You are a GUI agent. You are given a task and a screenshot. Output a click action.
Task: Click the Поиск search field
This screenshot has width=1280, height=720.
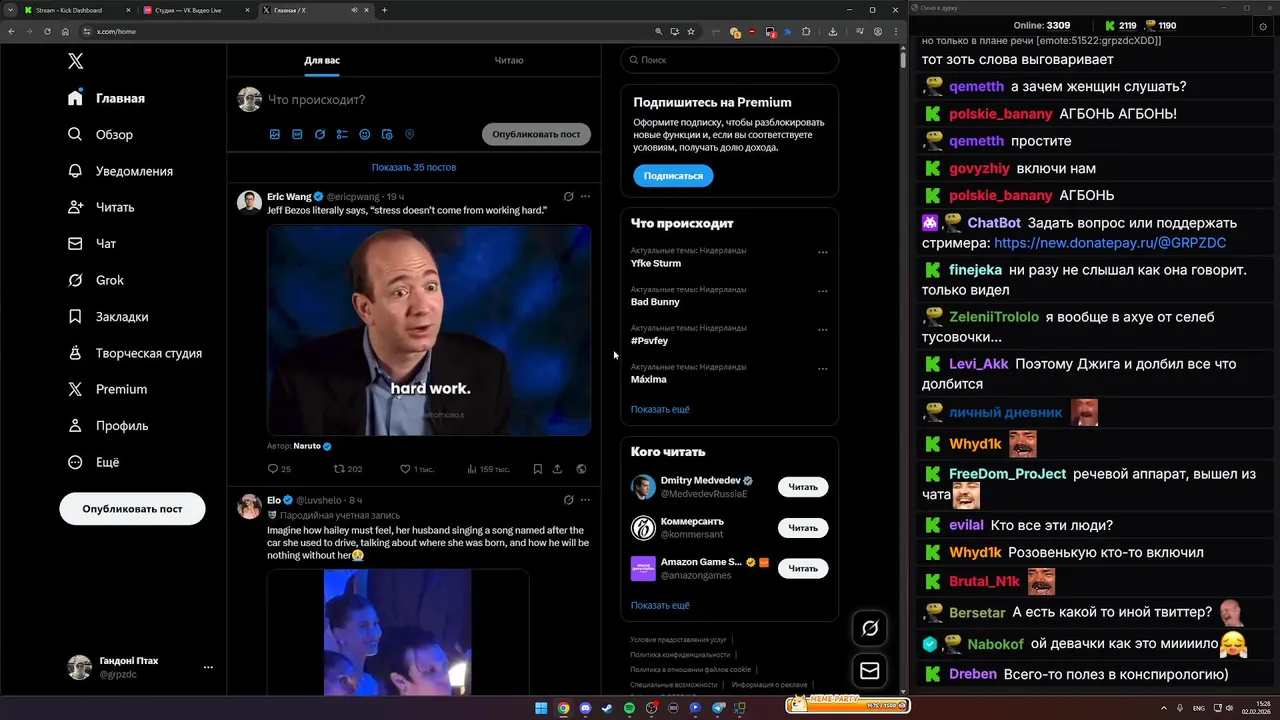[x=730, y=60]
